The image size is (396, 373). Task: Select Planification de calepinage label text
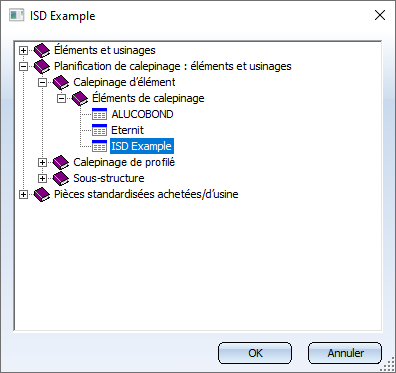coord(173,66)
